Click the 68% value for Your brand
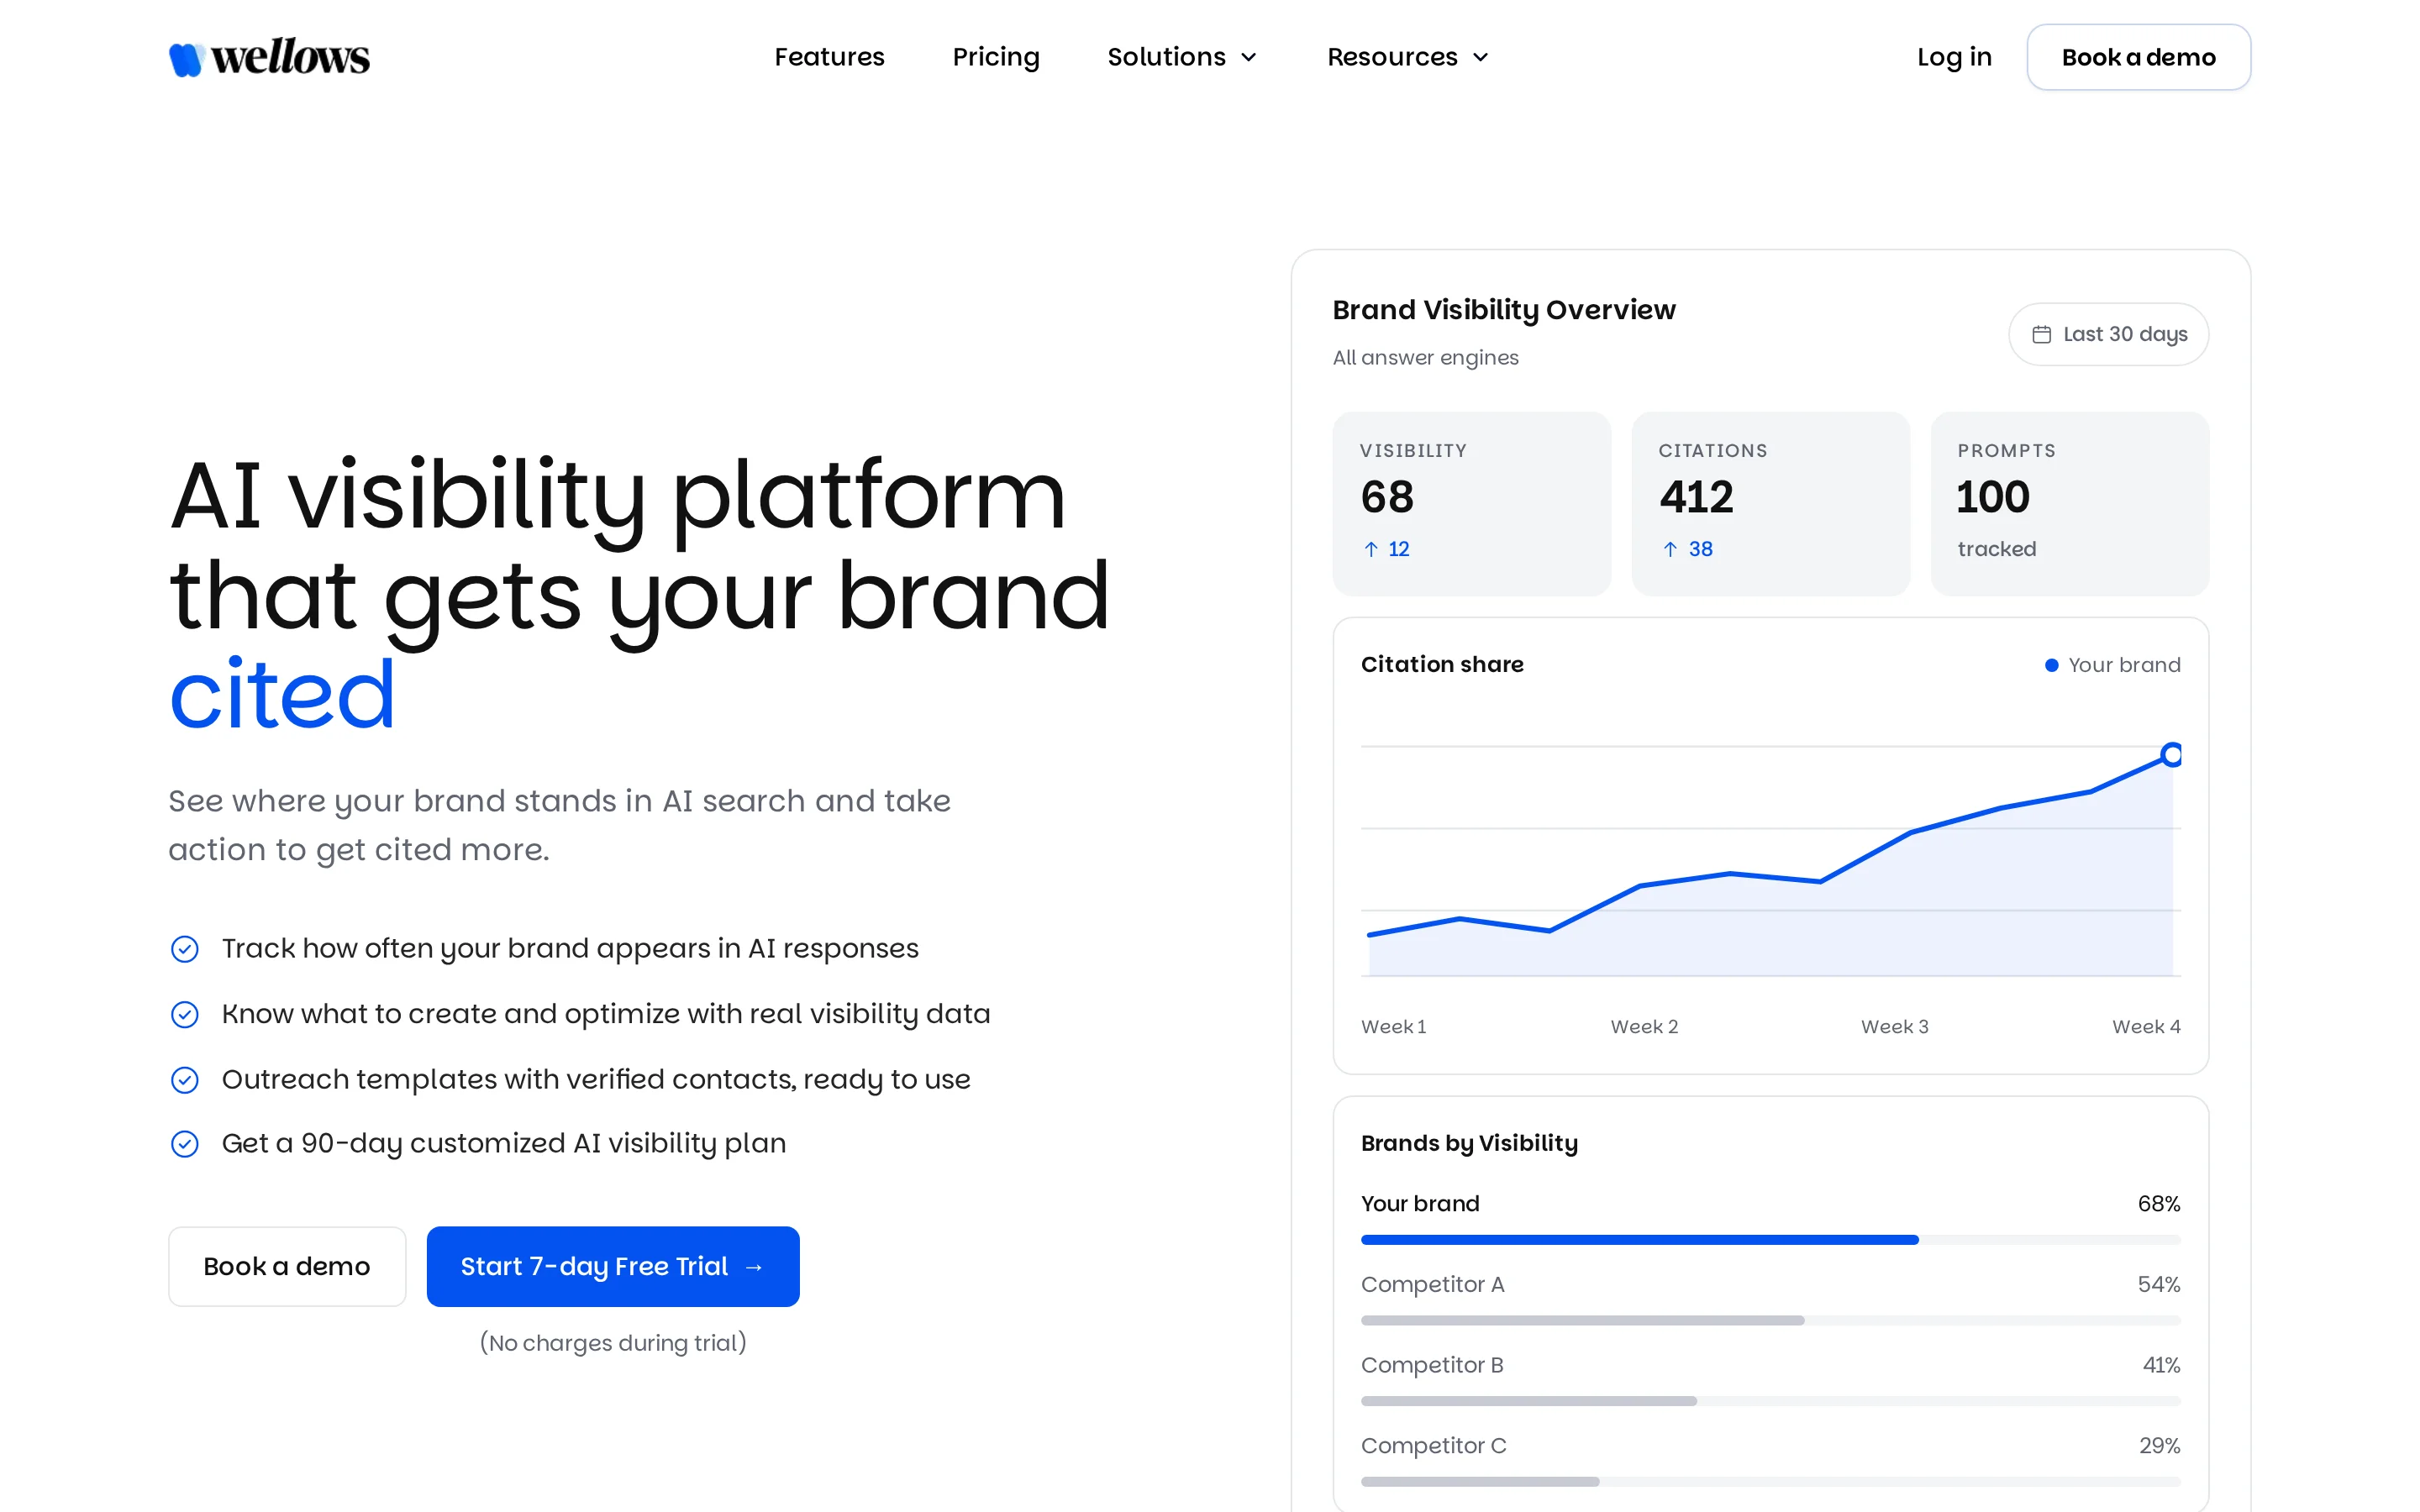2420x1512 pixels. coord(2158,1204)
